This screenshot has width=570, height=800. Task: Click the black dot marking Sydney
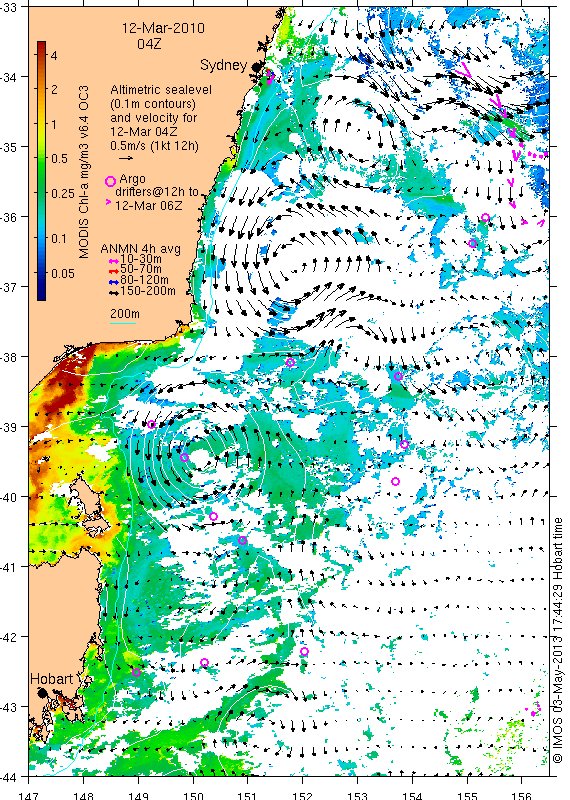click(x=256, y=67)
